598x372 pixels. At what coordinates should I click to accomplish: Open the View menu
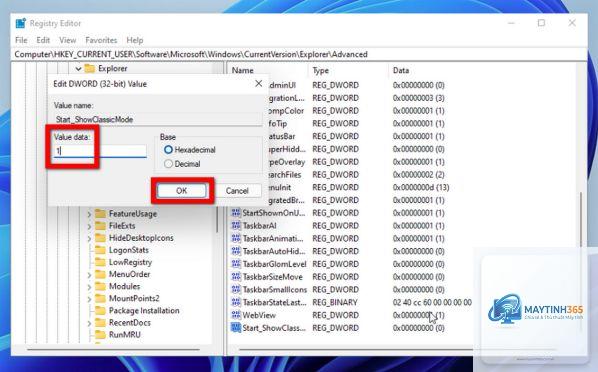68,40
